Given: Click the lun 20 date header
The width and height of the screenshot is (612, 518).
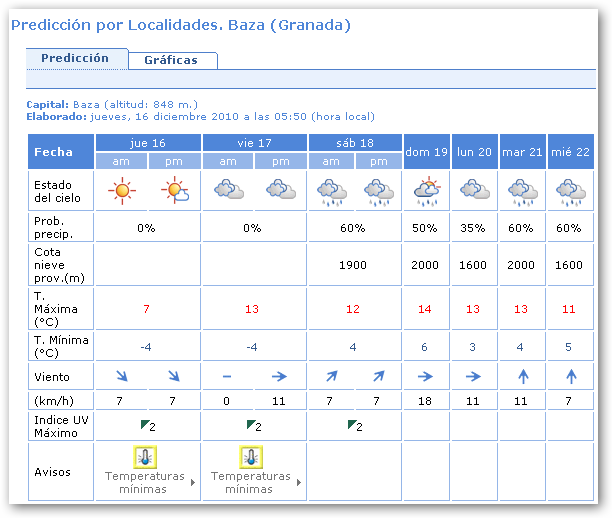Looking at the screenshot, I should [474, 152].
